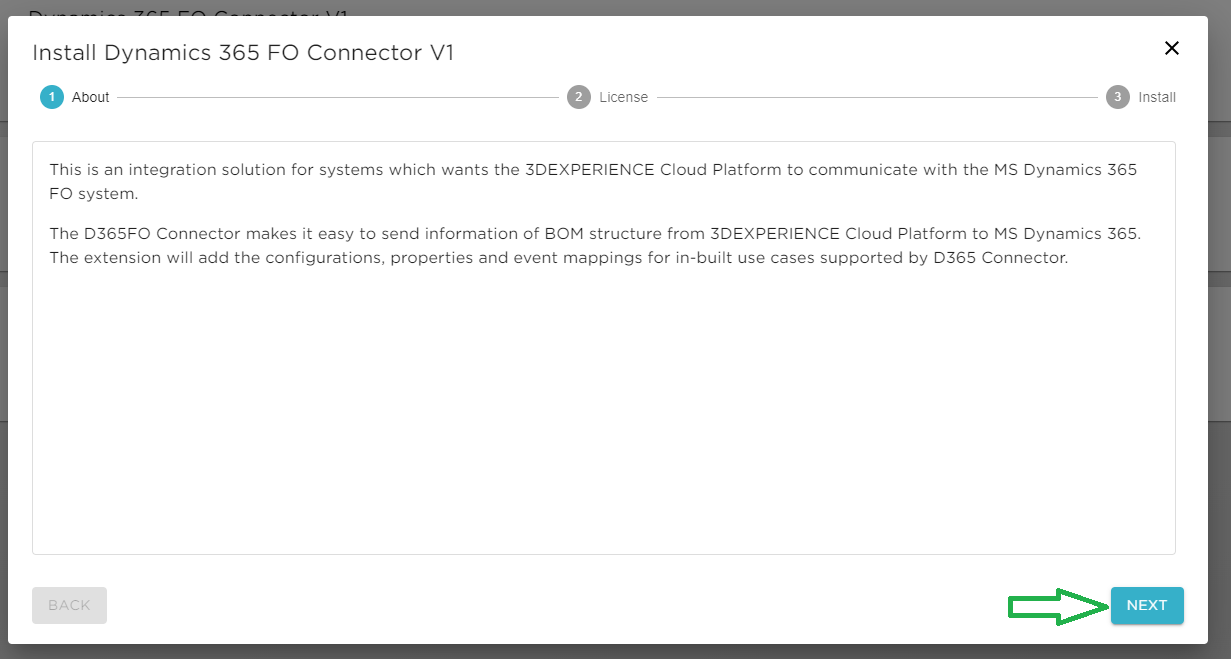The height and width of the screenshot is (659, 1231).
Task: Click the progress line between License and Install
Action: pyautogui.click(x=876, y=97)
